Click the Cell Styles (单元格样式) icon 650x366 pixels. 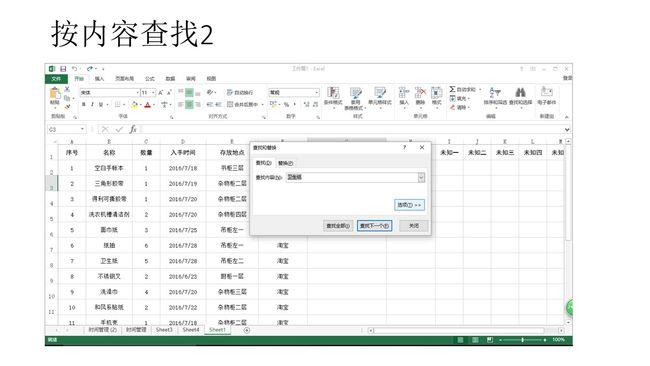click(380, 93)
